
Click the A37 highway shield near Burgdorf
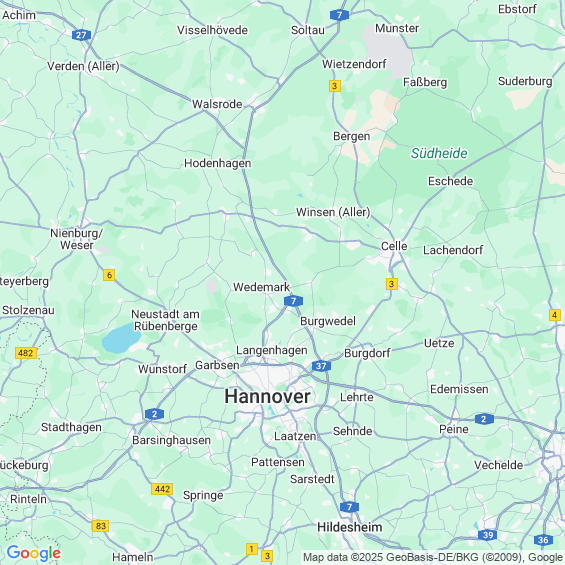[x=321, y=366]
